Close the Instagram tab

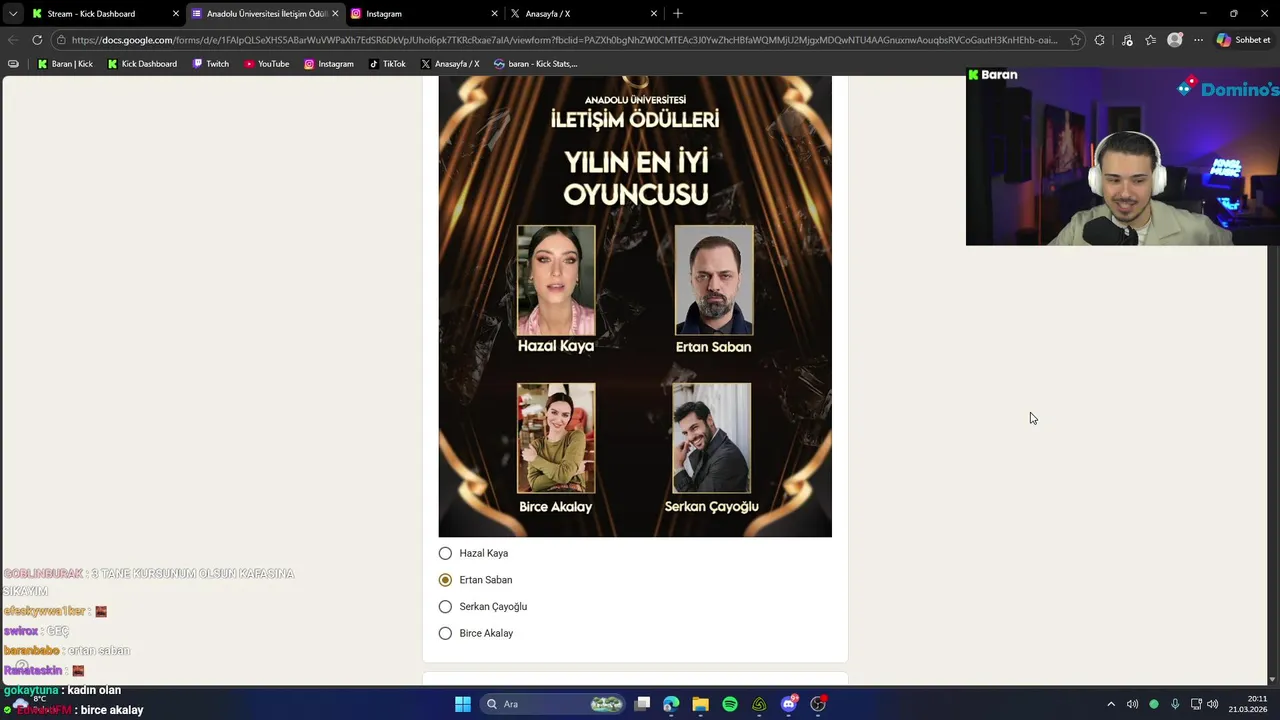pyautogui.click(x=494, y=14)
